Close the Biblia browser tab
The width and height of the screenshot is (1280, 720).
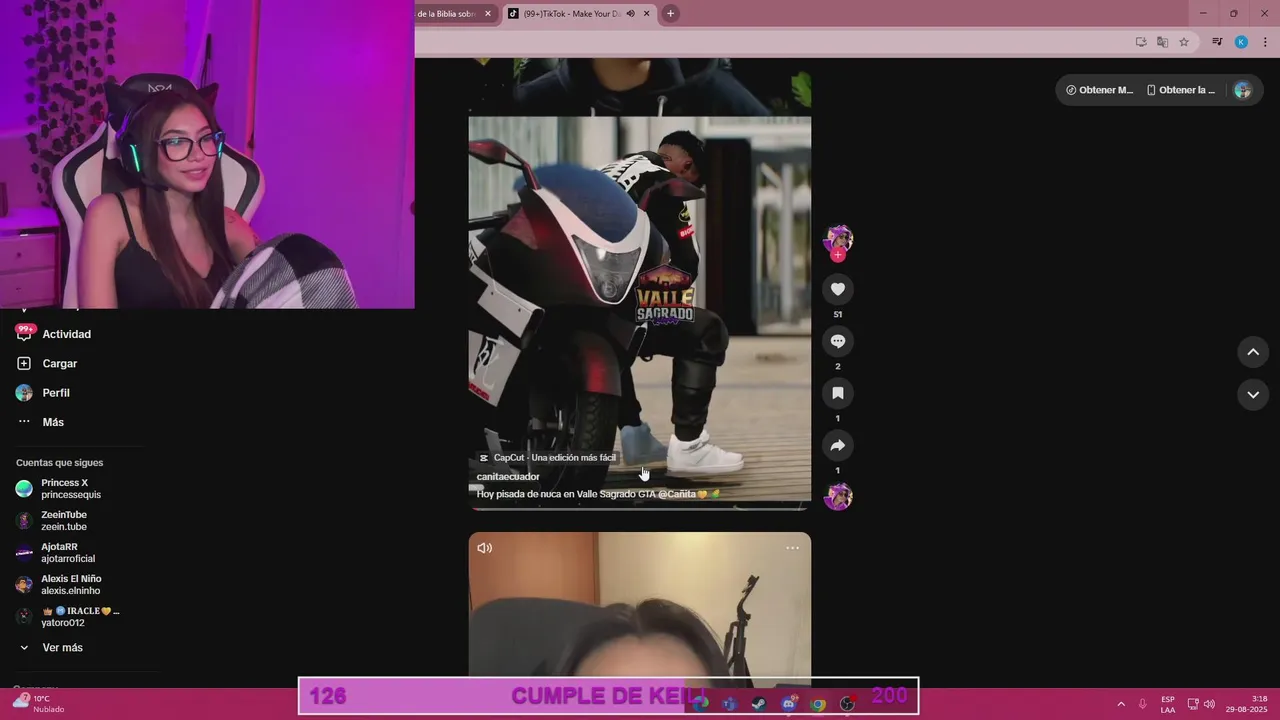click(488, 14)
